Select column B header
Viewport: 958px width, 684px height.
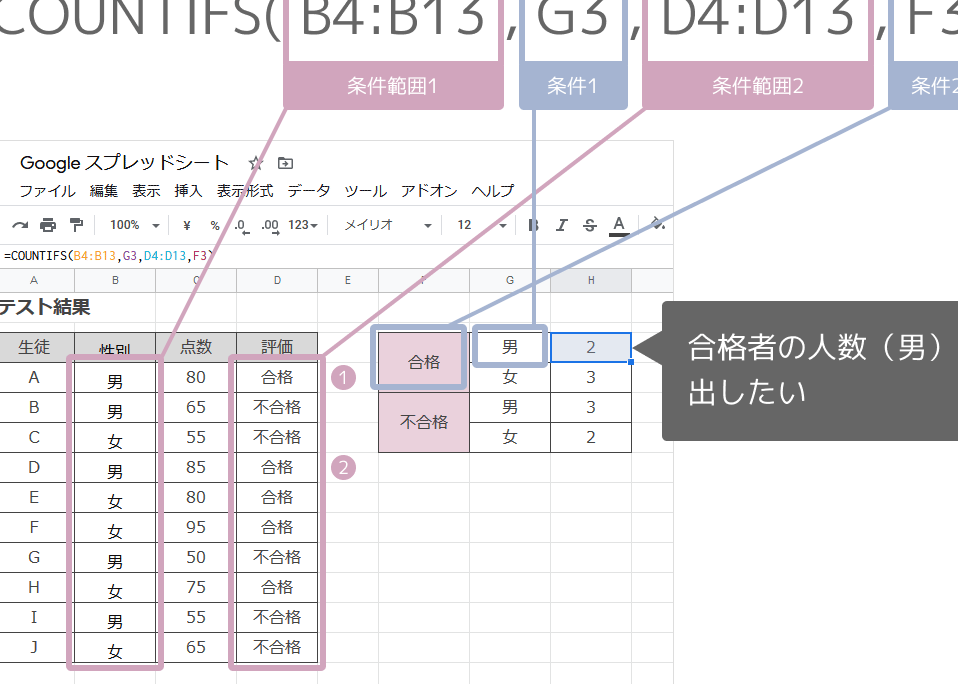click(115, 280)
